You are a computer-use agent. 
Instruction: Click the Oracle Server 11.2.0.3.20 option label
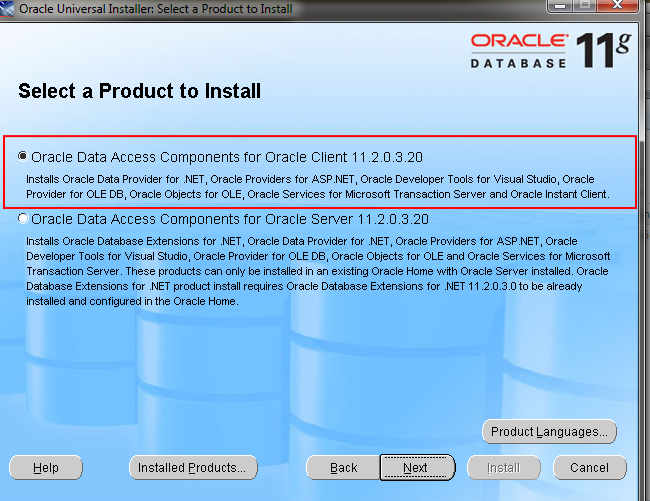(230, 219)
